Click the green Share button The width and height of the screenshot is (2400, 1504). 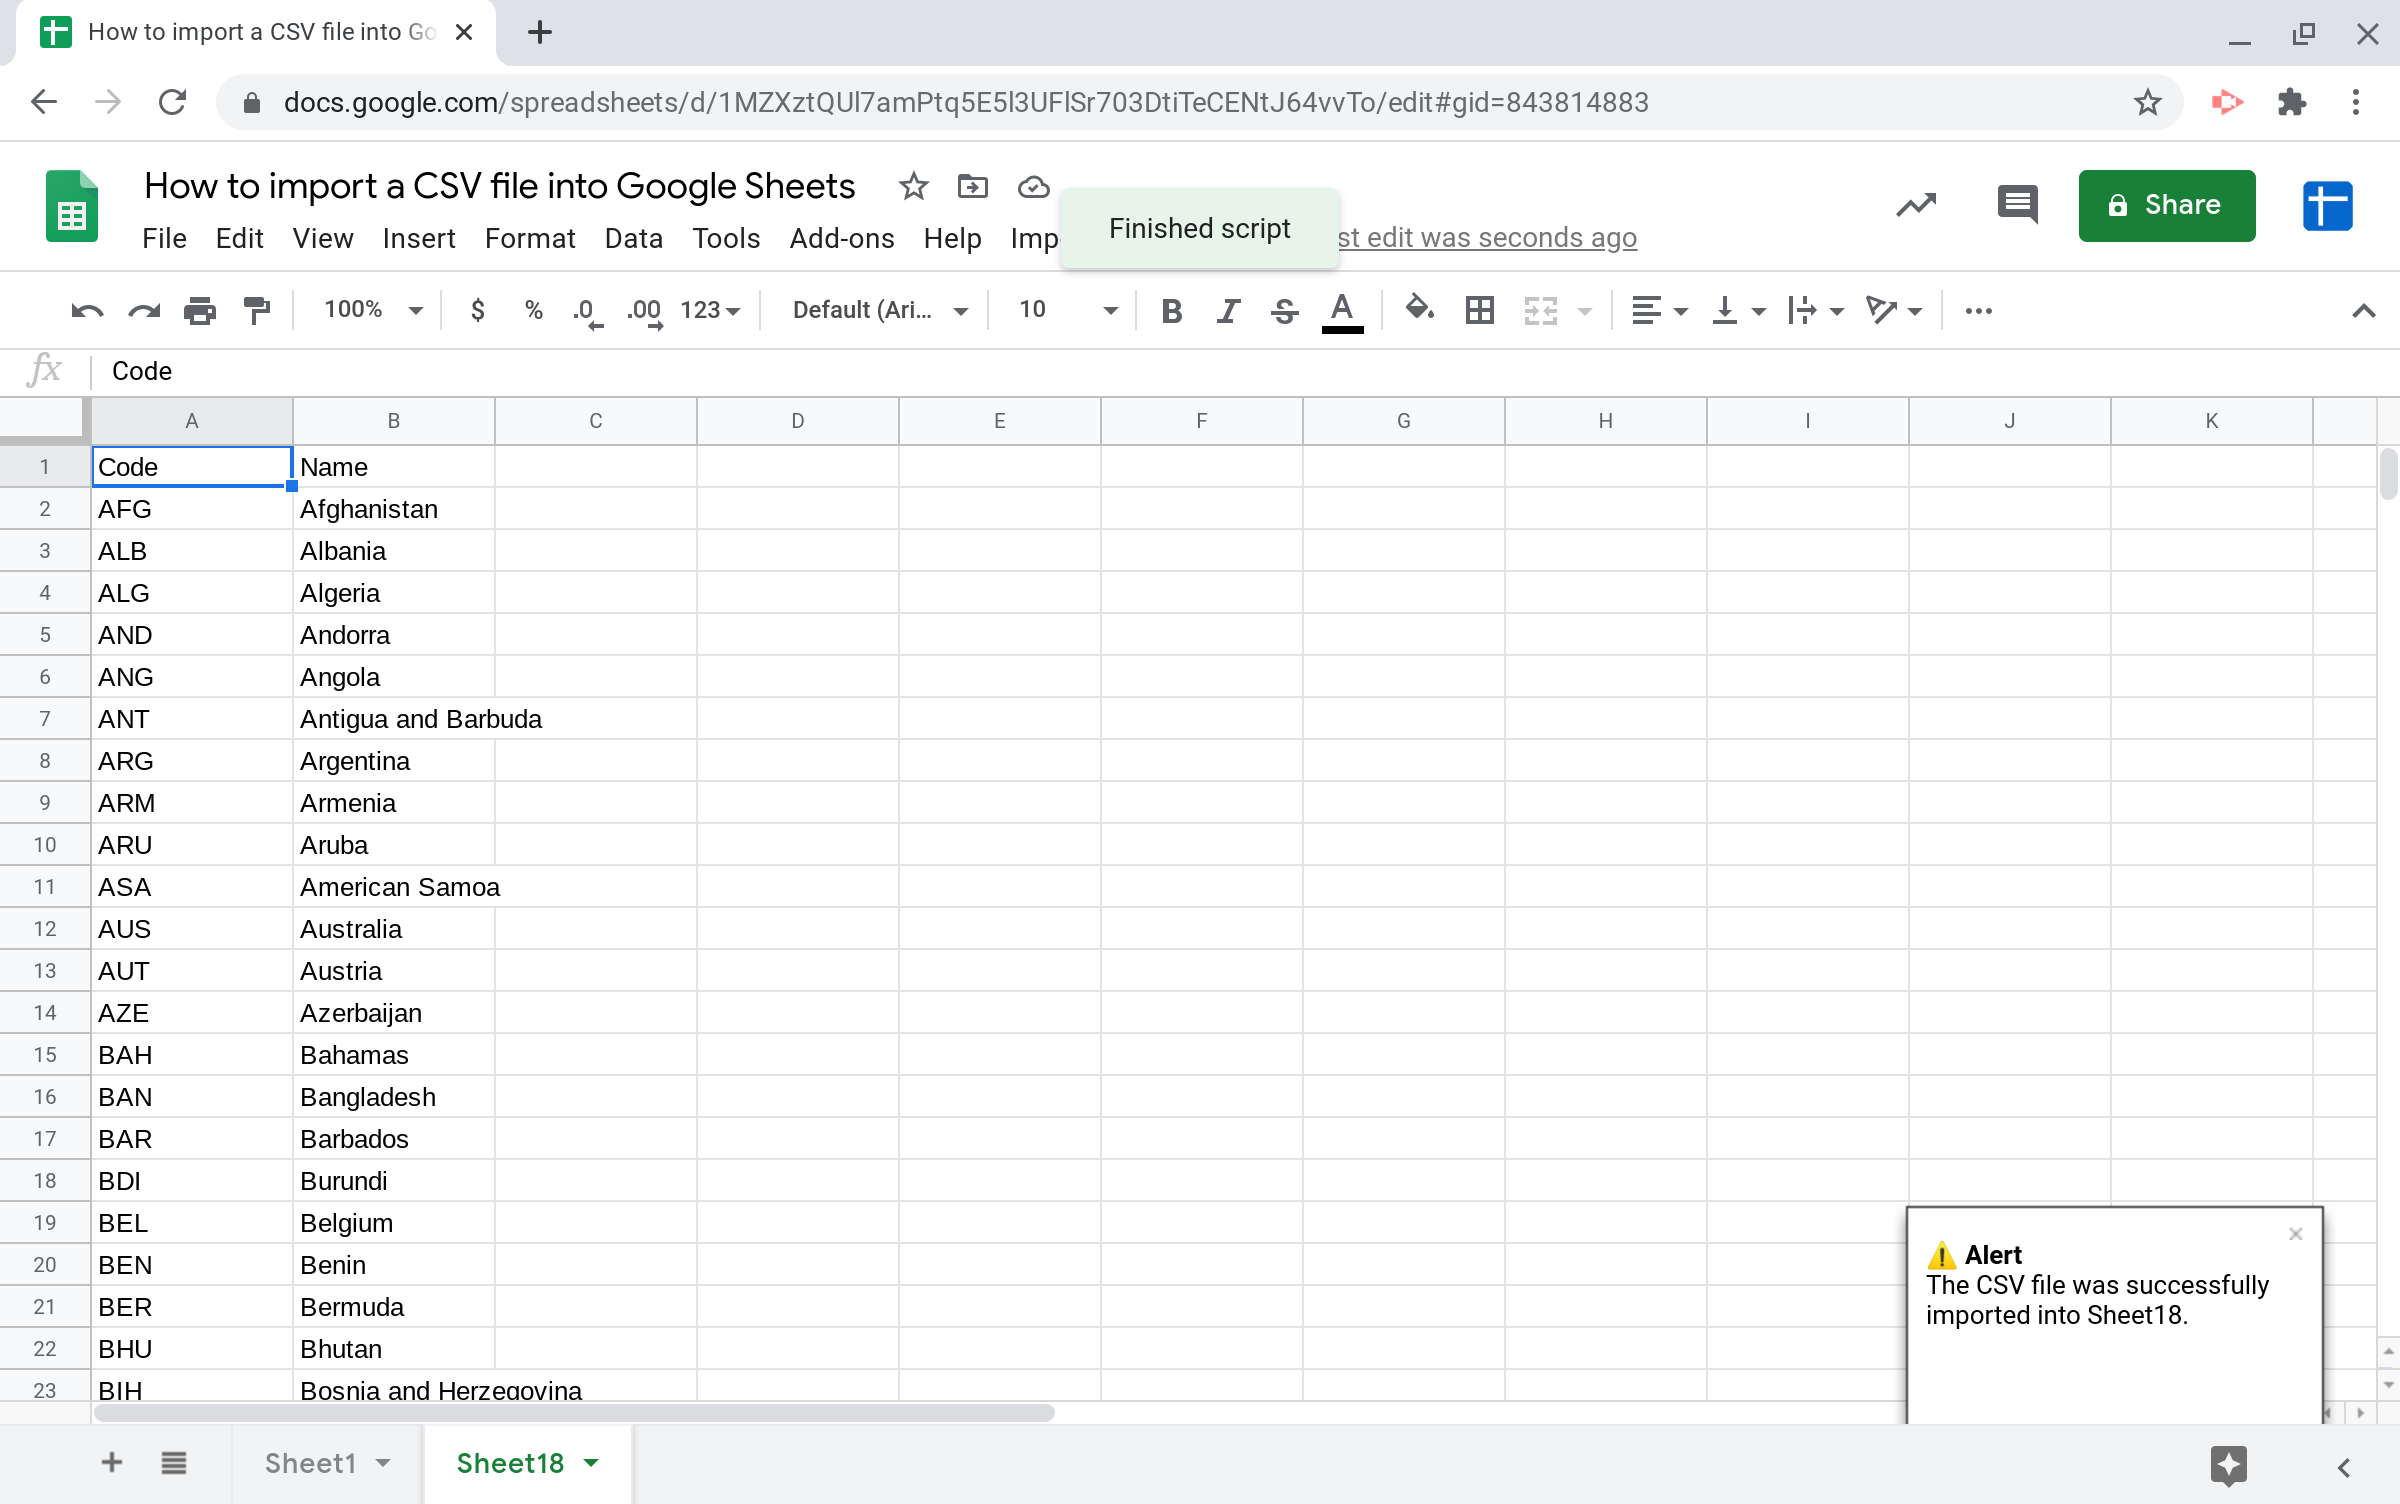point(2166,205)
